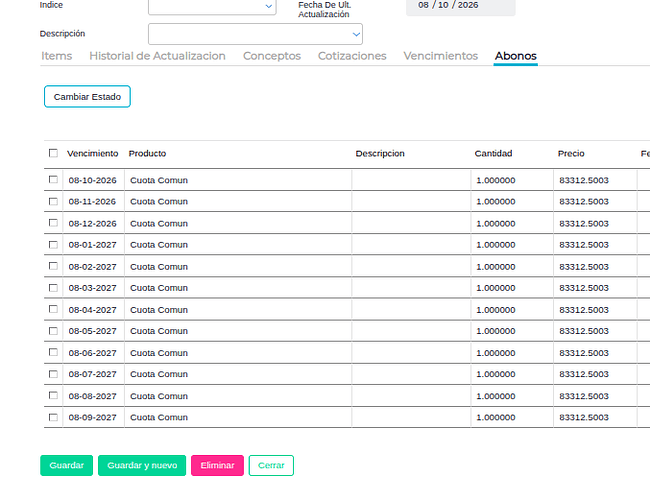Click the quantity 1.000000 in 08-12-2026 row
650x500 pixels.
(x=496, y=223)
